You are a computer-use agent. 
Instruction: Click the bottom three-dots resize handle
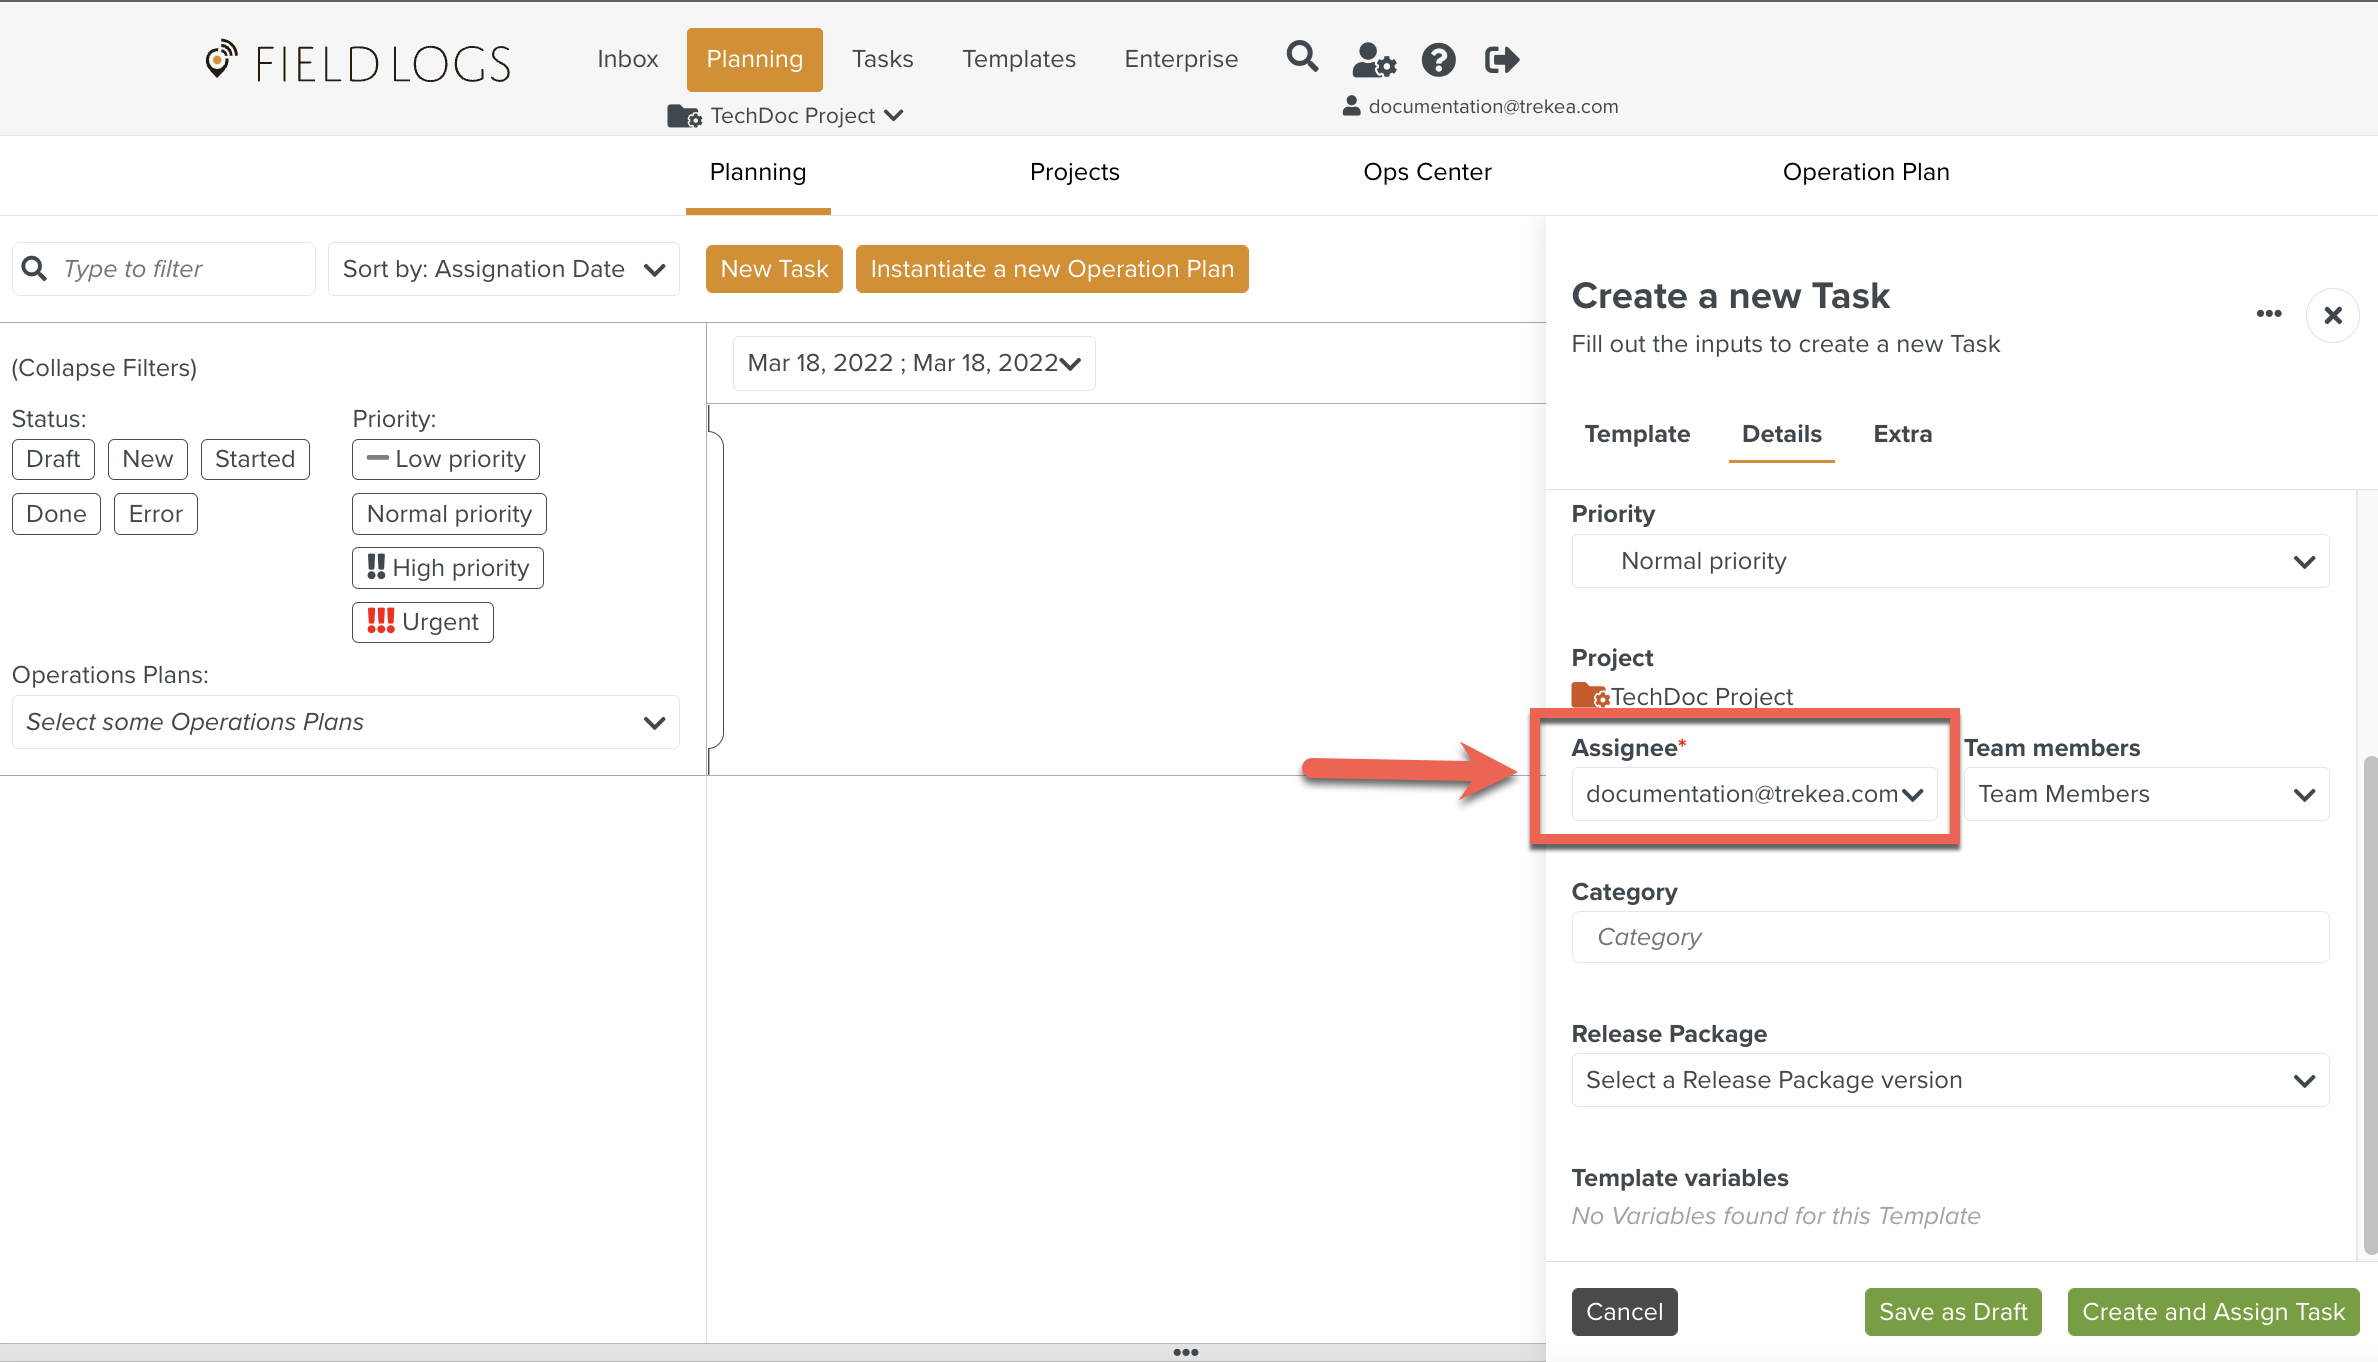[x=1186, y=1352]
